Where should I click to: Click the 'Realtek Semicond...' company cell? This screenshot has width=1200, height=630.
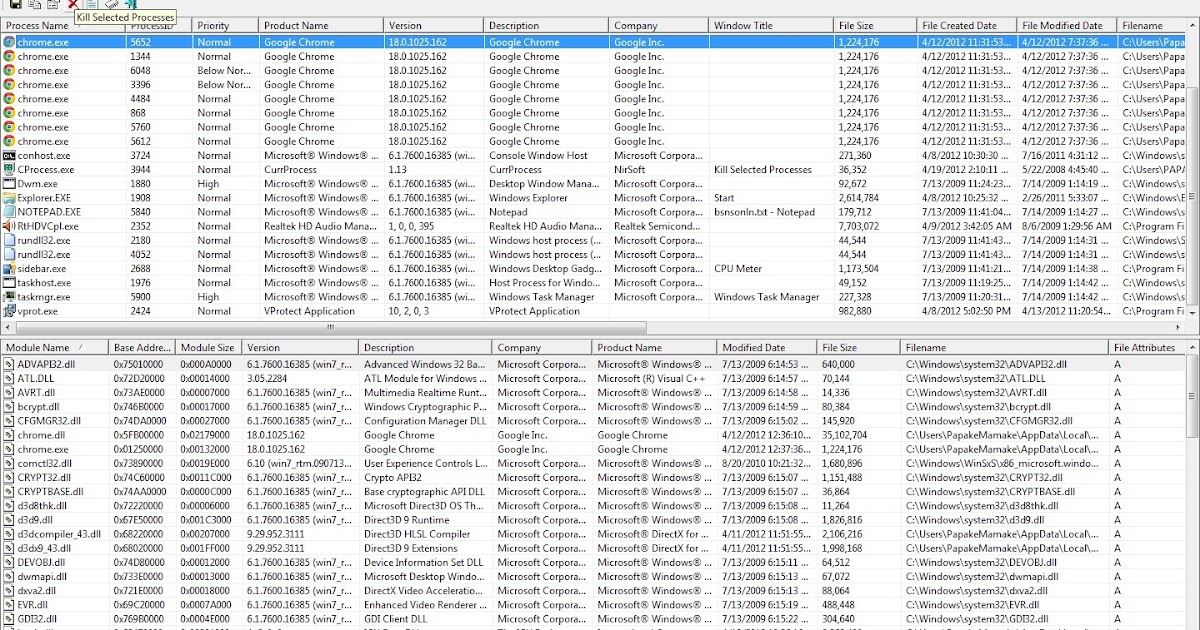(x=659, y=226)
